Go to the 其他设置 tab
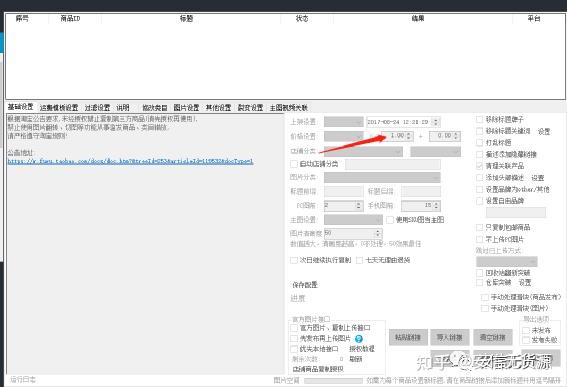 point(218,108)
